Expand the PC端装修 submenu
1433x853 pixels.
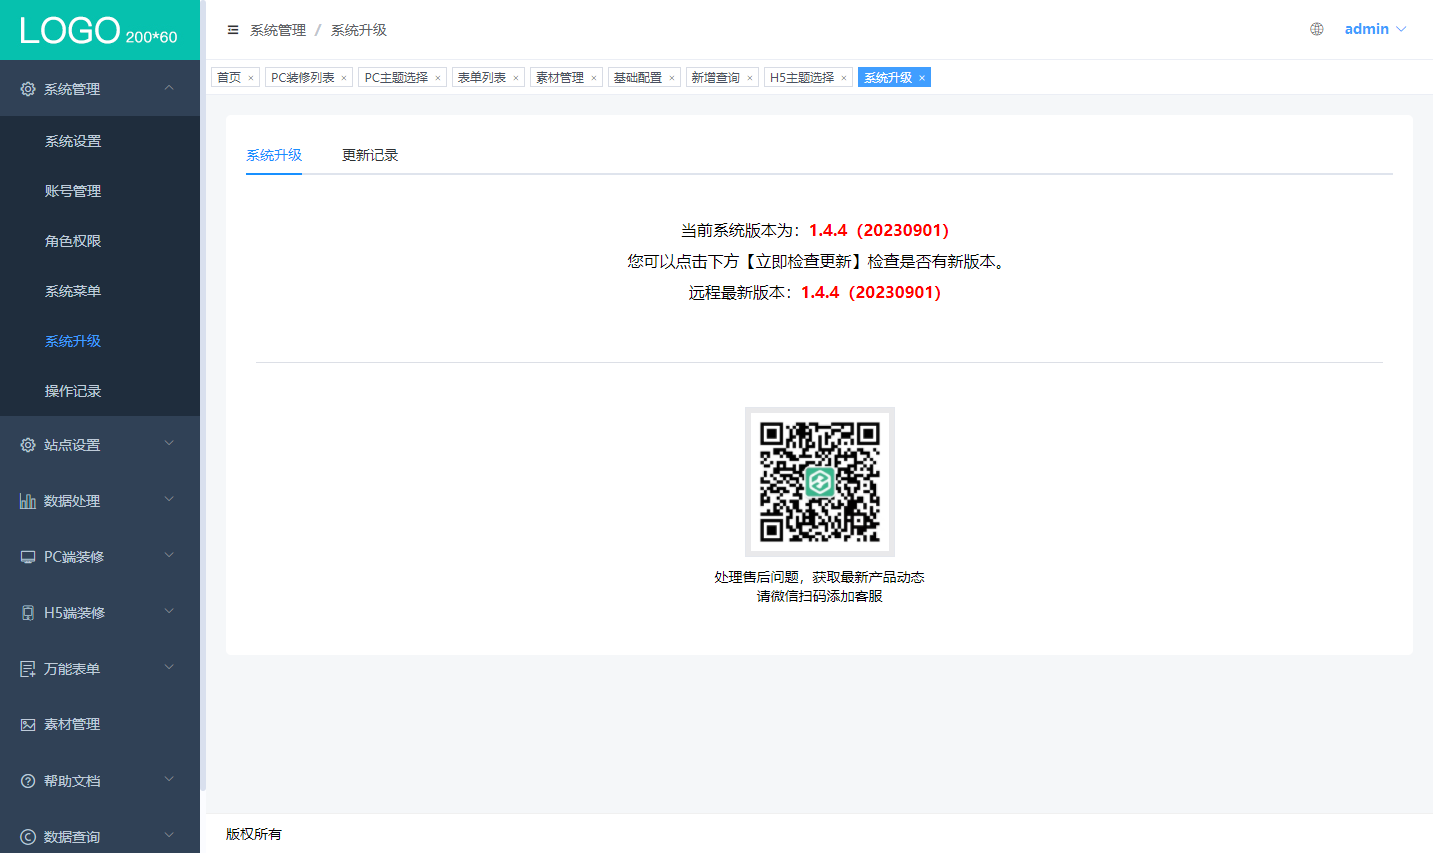point(169,555)
